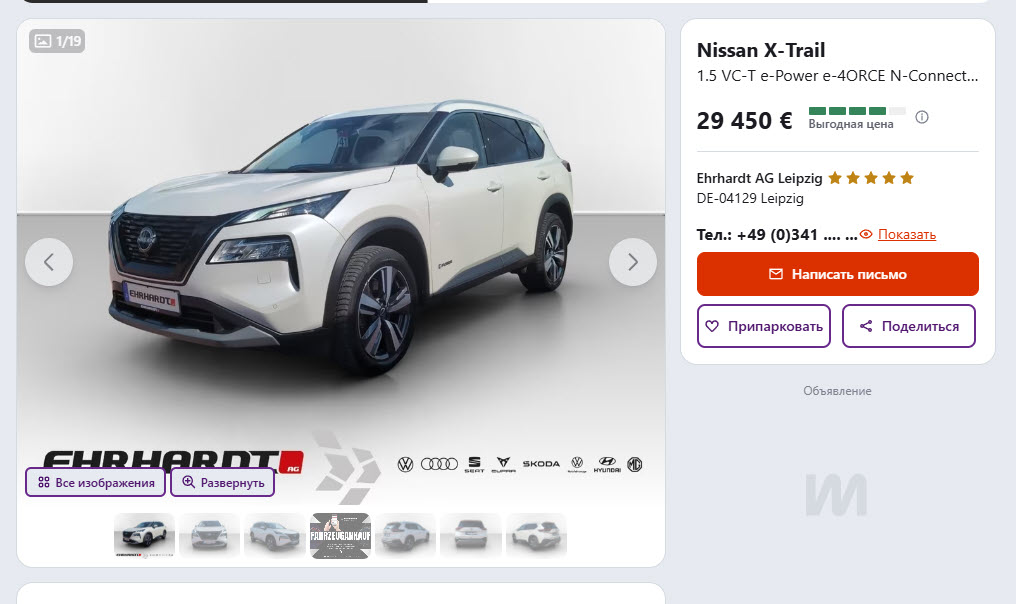The image size is (1016, 604).
Task: Select first thumbnail of white X-Trail
Action: [x=144, y=535]
